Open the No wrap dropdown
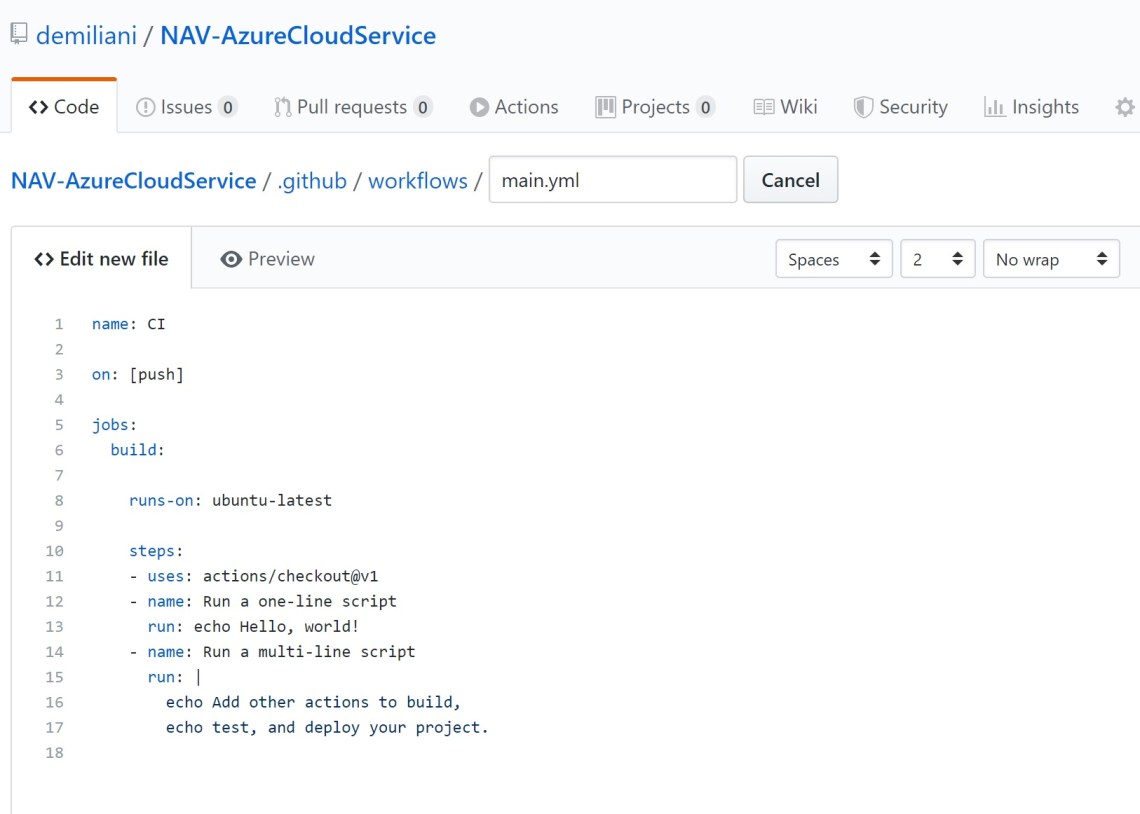Screen dimensions: 1140x814 pyautogui.click(x=1051, y=258)
